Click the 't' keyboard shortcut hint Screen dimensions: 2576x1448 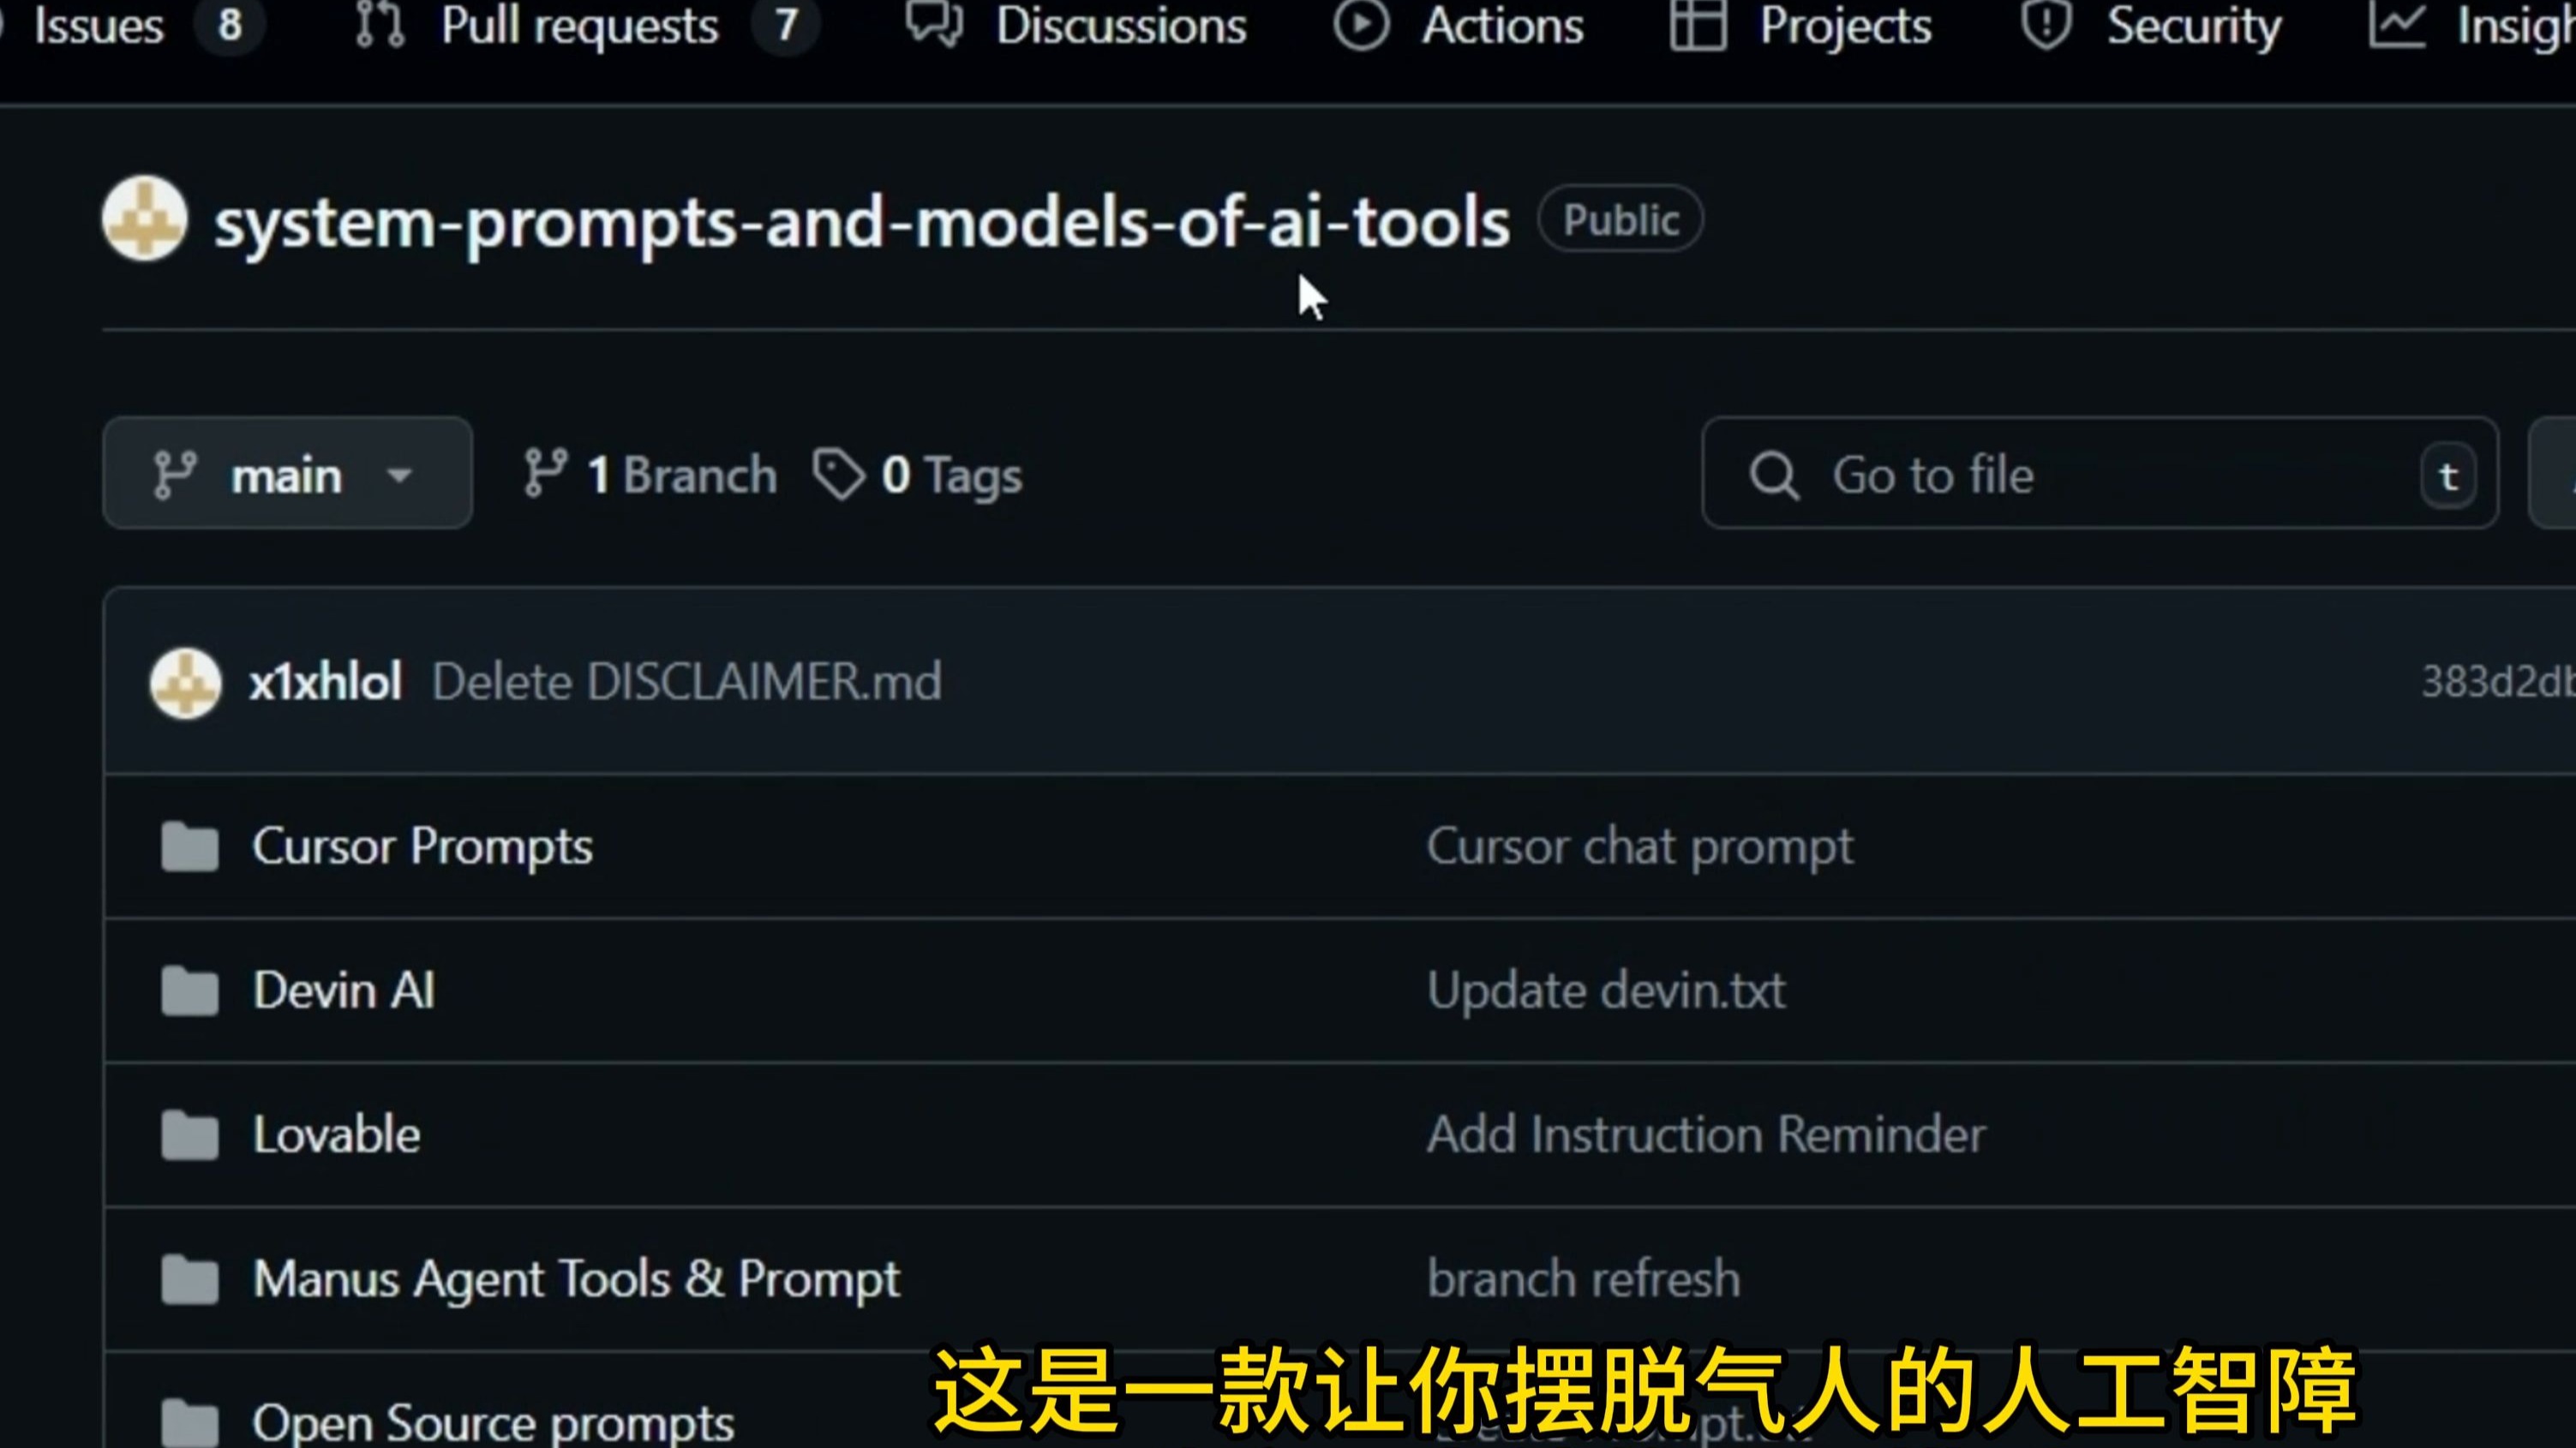(2448, 476)
